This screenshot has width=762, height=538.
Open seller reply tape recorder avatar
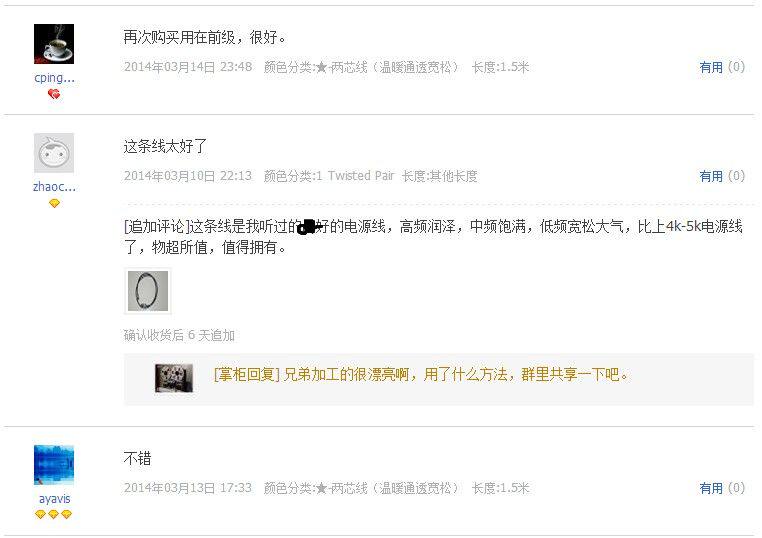tap(174, 378)
